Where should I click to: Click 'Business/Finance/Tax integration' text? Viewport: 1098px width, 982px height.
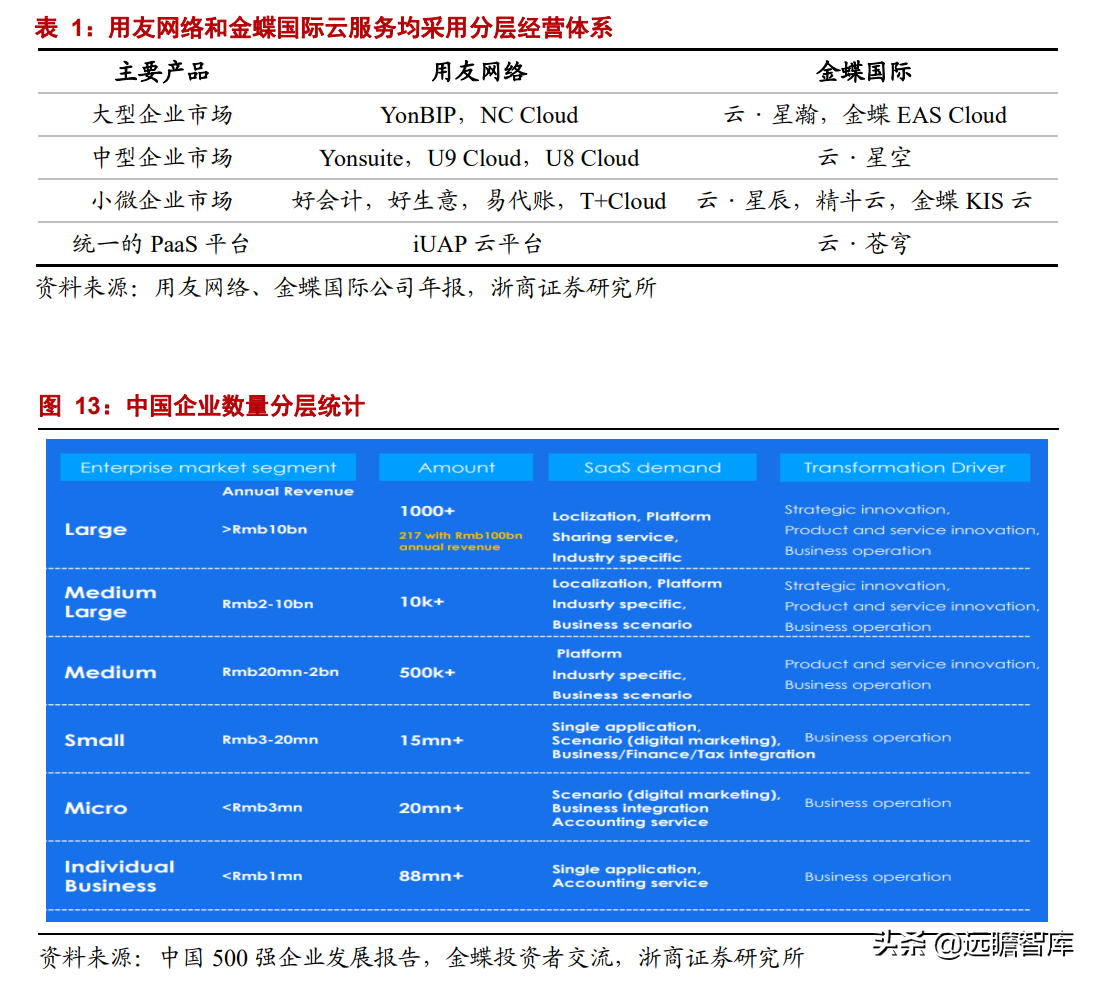point(683,754)
